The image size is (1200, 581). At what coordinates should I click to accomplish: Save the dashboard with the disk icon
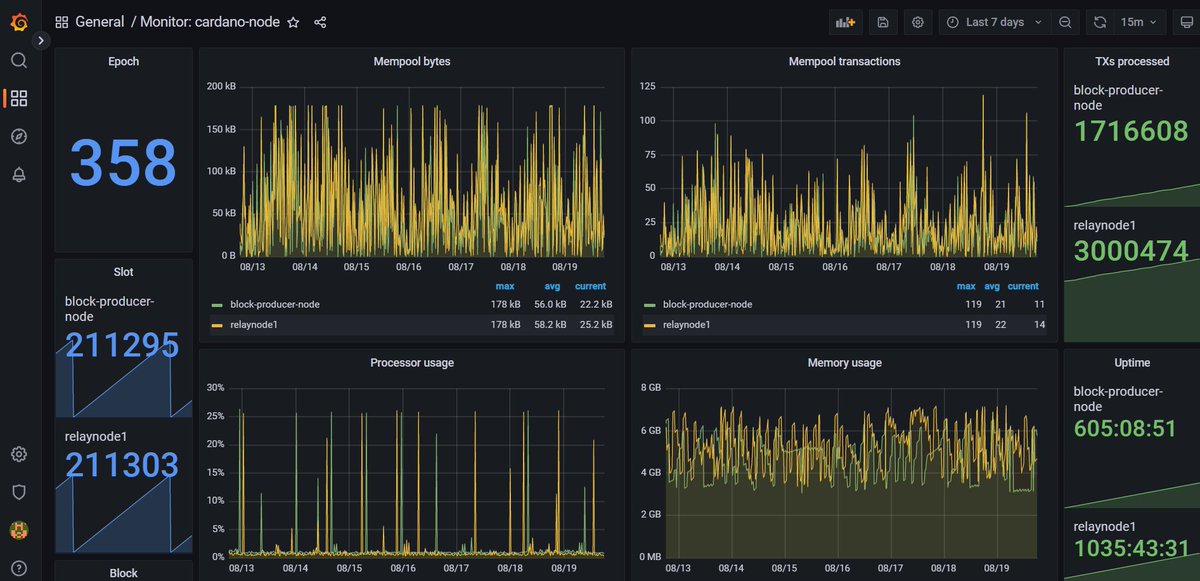[882, 22]
